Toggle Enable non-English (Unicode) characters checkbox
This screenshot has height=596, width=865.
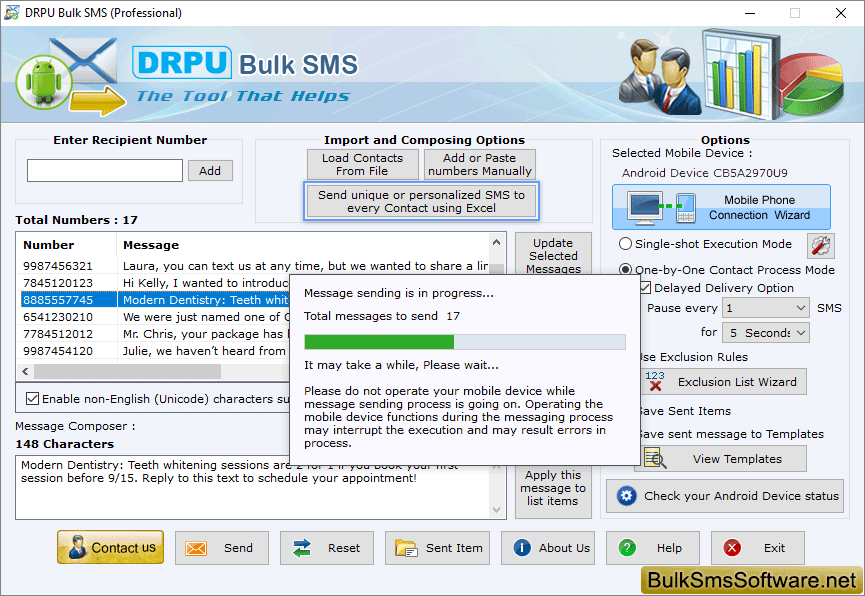tap(33, 398)
